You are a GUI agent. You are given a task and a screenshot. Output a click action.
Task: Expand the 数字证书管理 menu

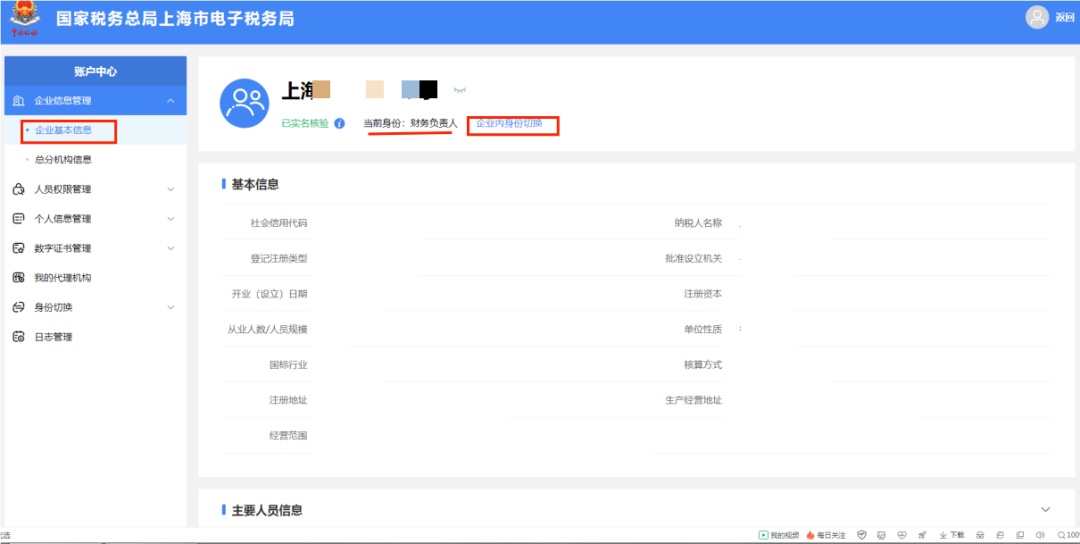170,248
